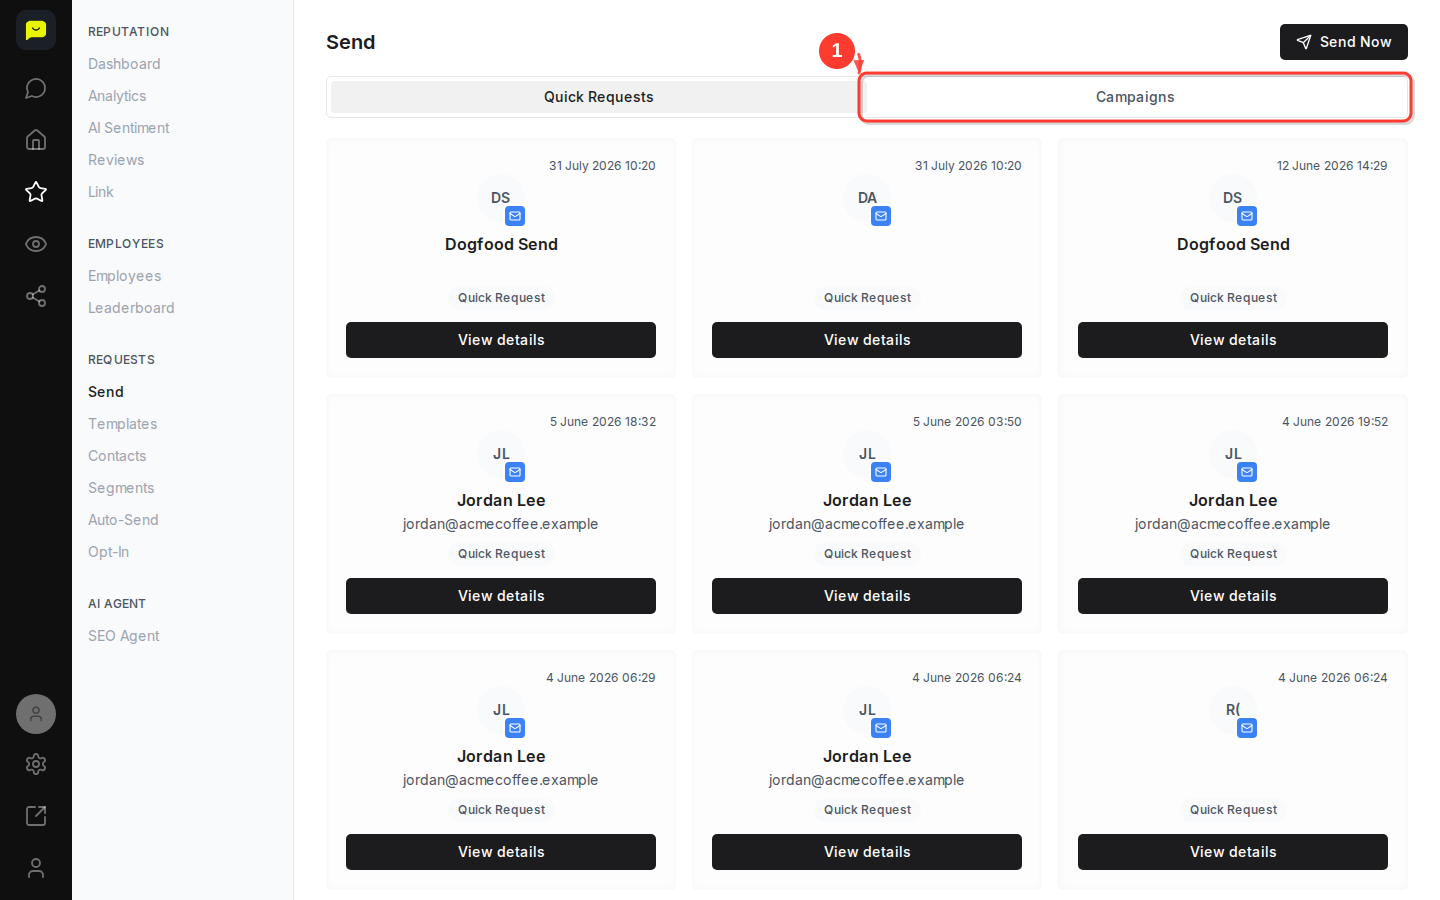
Task: Open the settings gear icon
Action: (36, 764)
